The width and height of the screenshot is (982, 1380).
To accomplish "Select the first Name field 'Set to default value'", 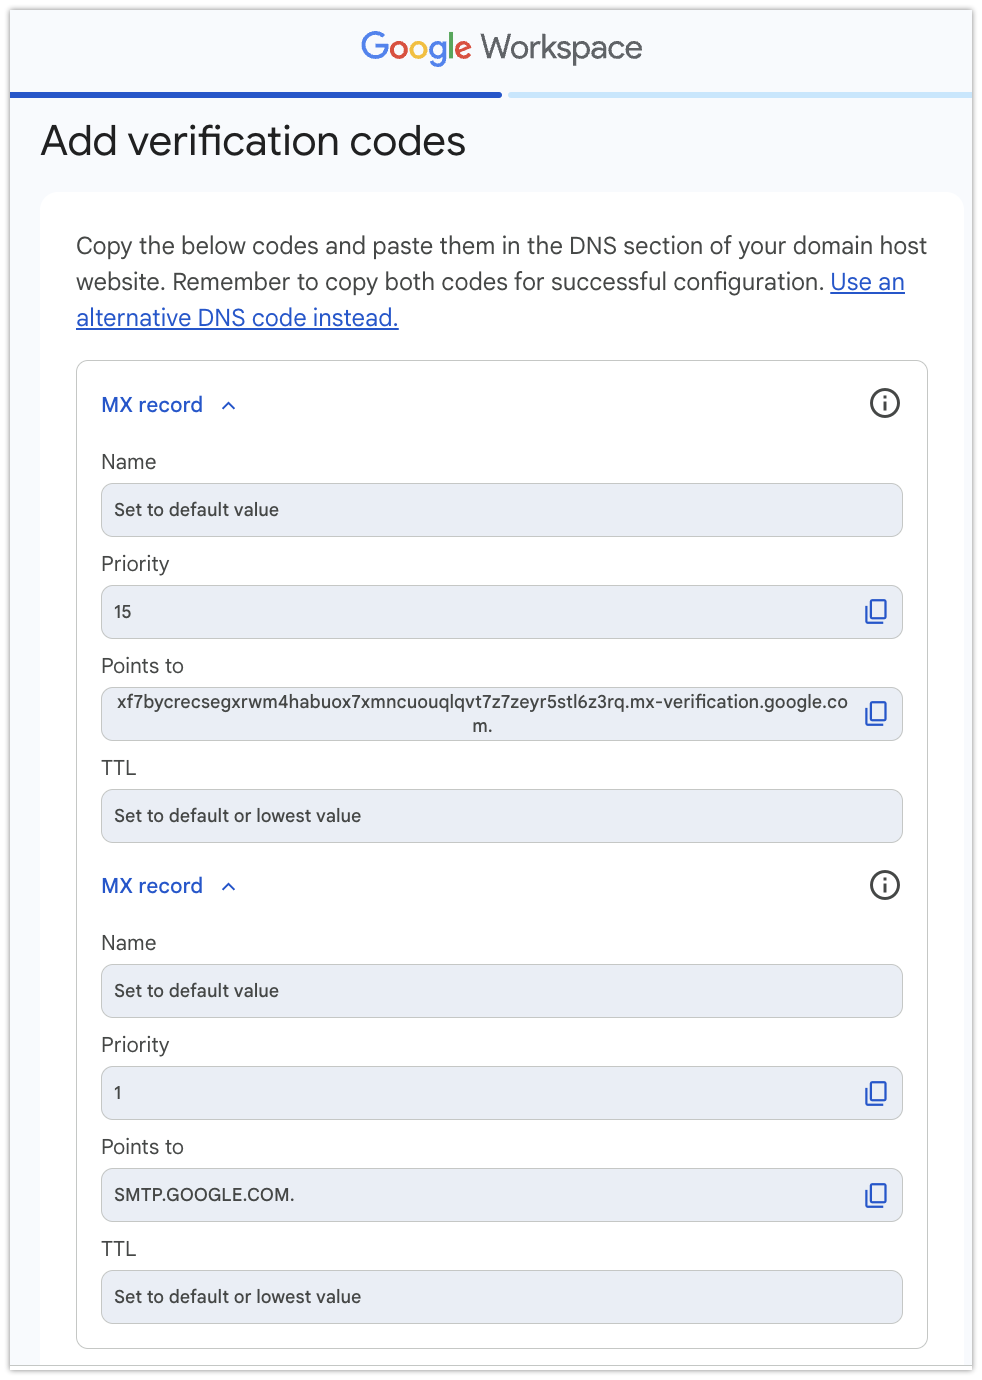I will [502, 510].
